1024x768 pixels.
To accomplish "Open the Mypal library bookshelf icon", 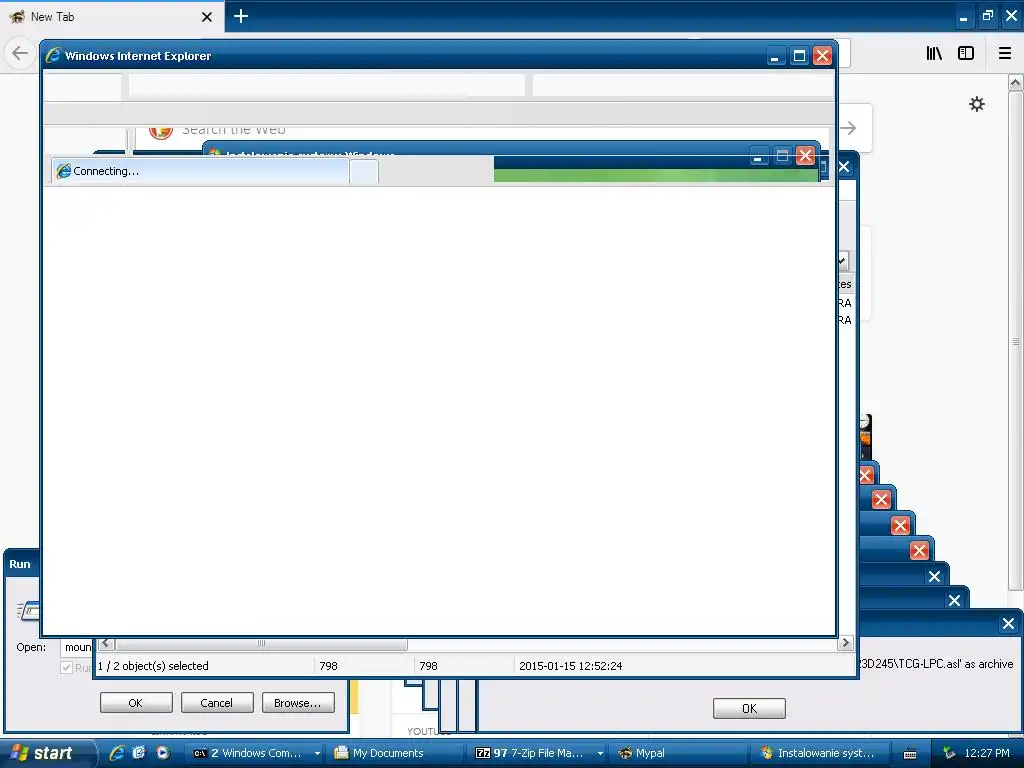I will [x=934, y=54].
